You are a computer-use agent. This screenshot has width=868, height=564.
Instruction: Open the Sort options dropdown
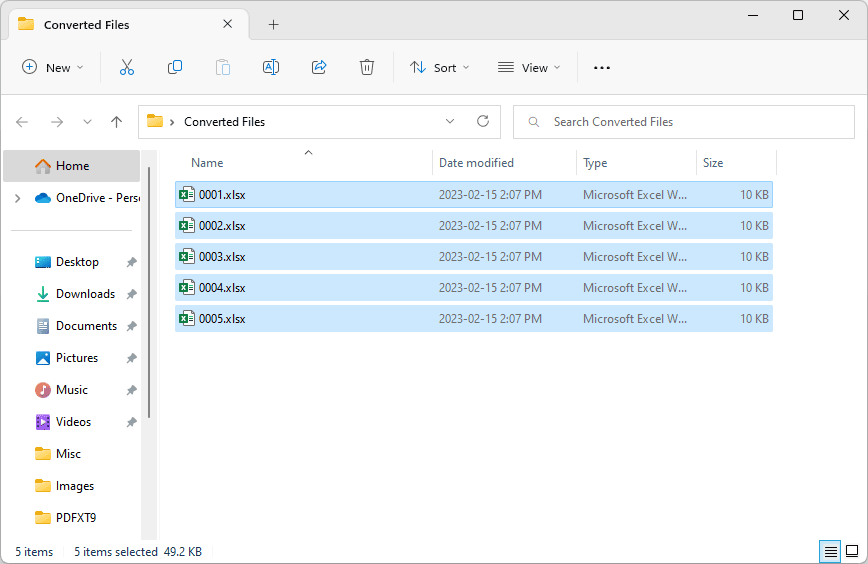[x=440, y=68]
